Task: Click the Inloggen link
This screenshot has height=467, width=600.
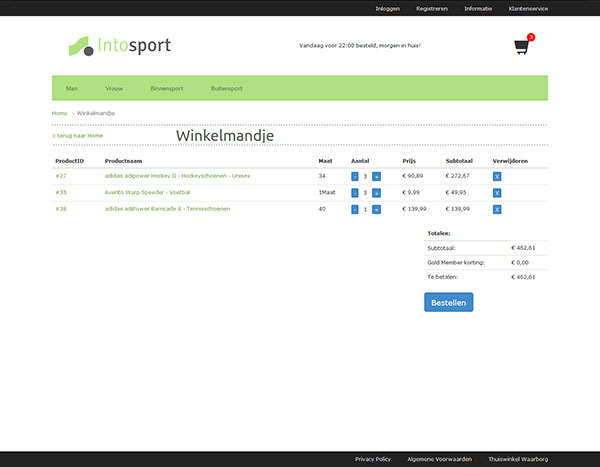Action: coord(387,8)
